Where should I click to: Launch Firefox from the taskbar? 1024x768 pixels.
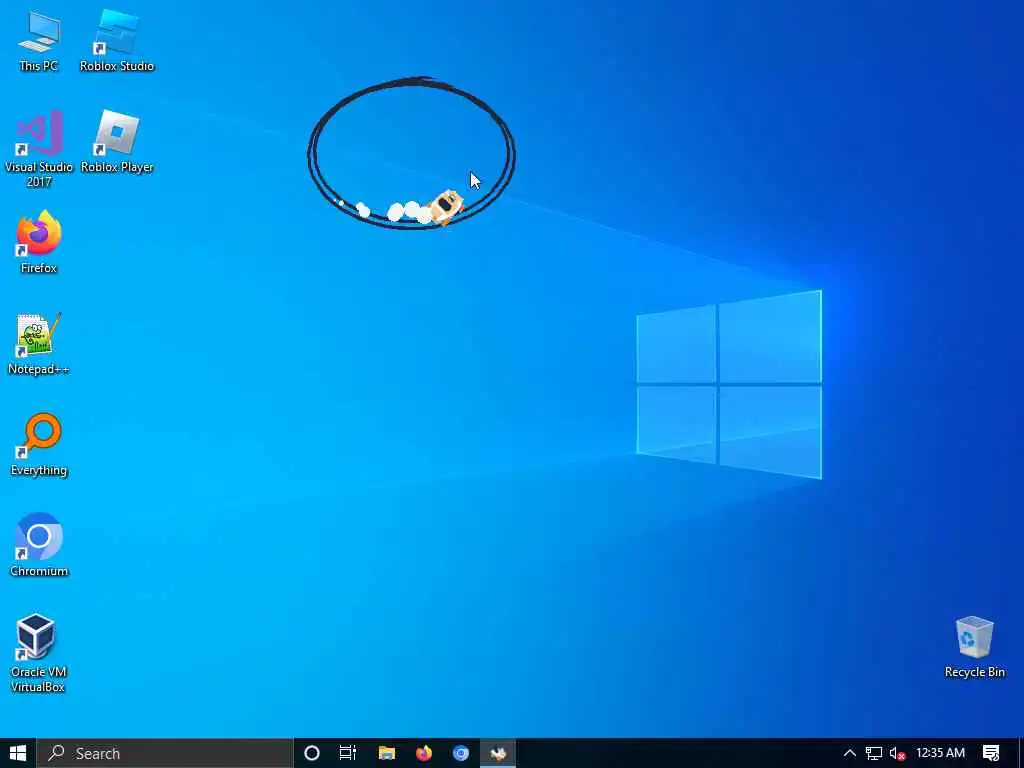pos(424,753)
